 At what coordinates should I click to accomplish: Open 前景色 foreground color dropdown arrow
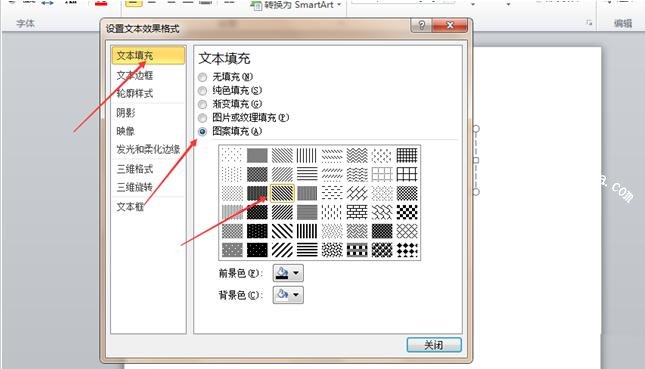point(296,273)
